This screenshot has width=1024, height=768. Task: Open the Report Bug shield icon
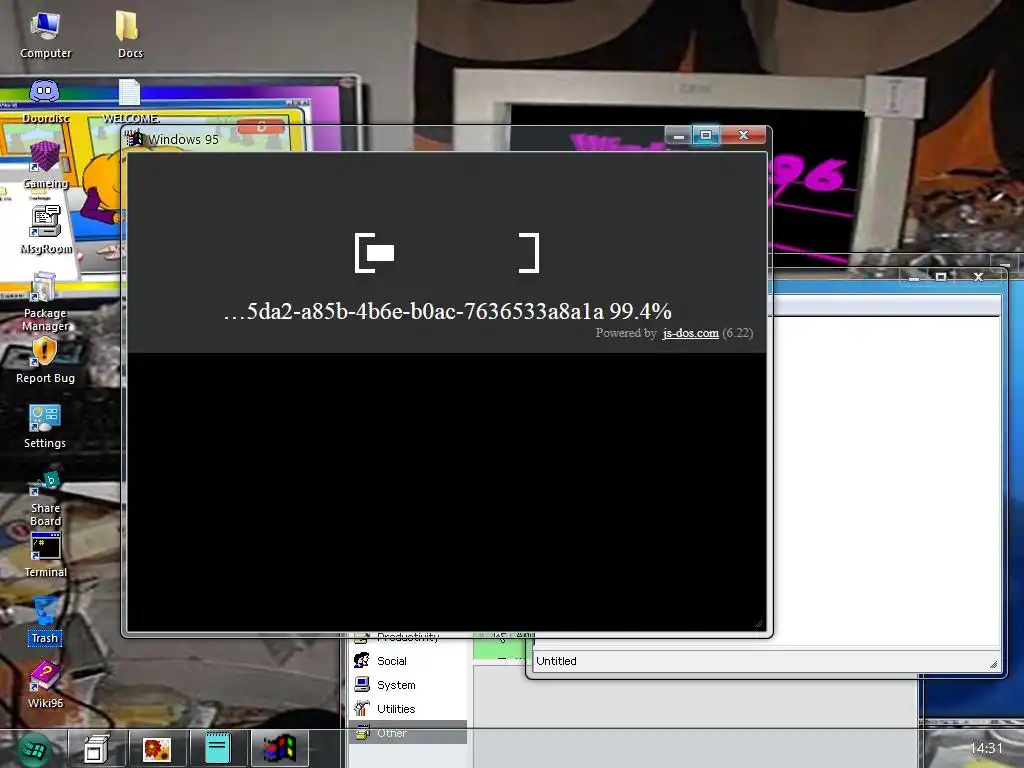pos(45,360)
